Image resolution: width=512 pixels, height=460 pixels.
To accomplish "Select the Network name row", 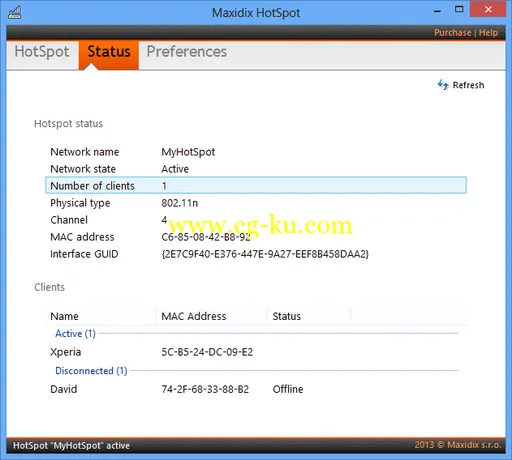I will (256, 152).
